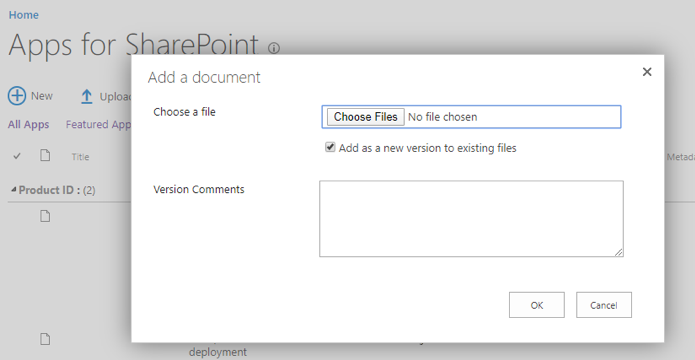Confirm upload with the OK button

pyautogui.click(x=537, y=305)
